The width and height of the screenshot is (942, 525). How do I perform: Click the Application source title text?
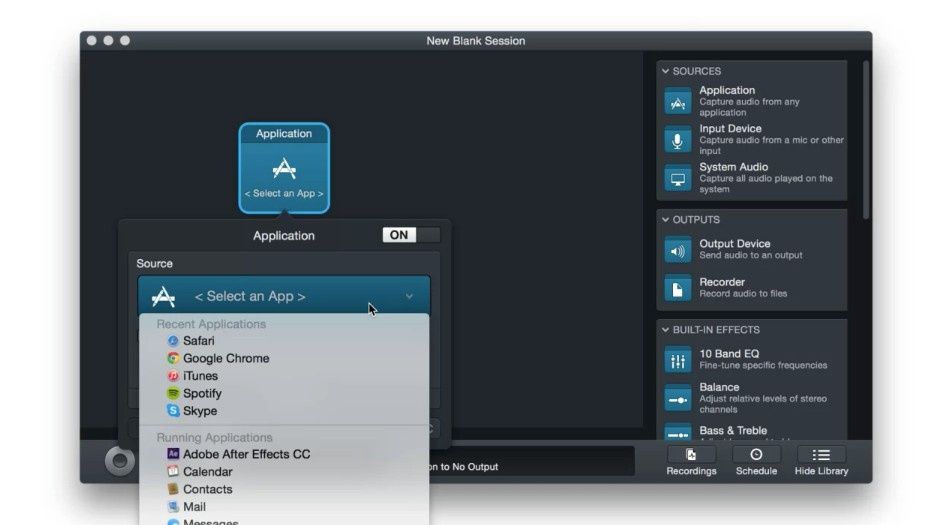pos(727,90)
